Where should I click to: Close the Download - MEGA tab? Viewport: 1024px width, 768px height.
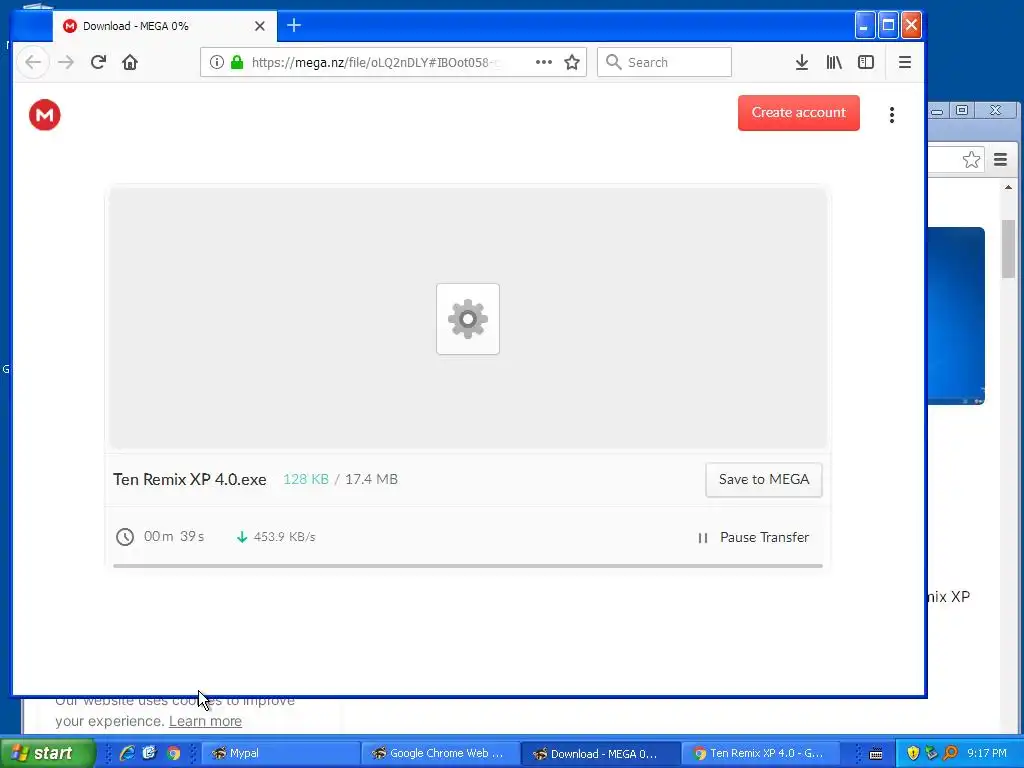260,26
